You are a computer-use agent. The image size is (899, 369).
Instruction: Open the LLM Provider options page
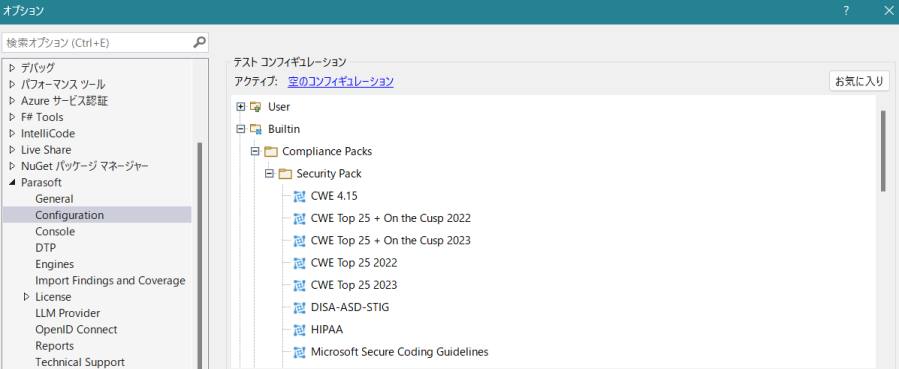(68, 313)
